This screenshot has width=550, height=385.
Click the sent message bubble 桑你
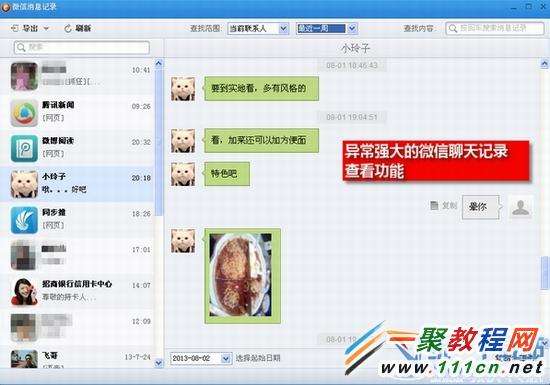[x=481, y=207]
